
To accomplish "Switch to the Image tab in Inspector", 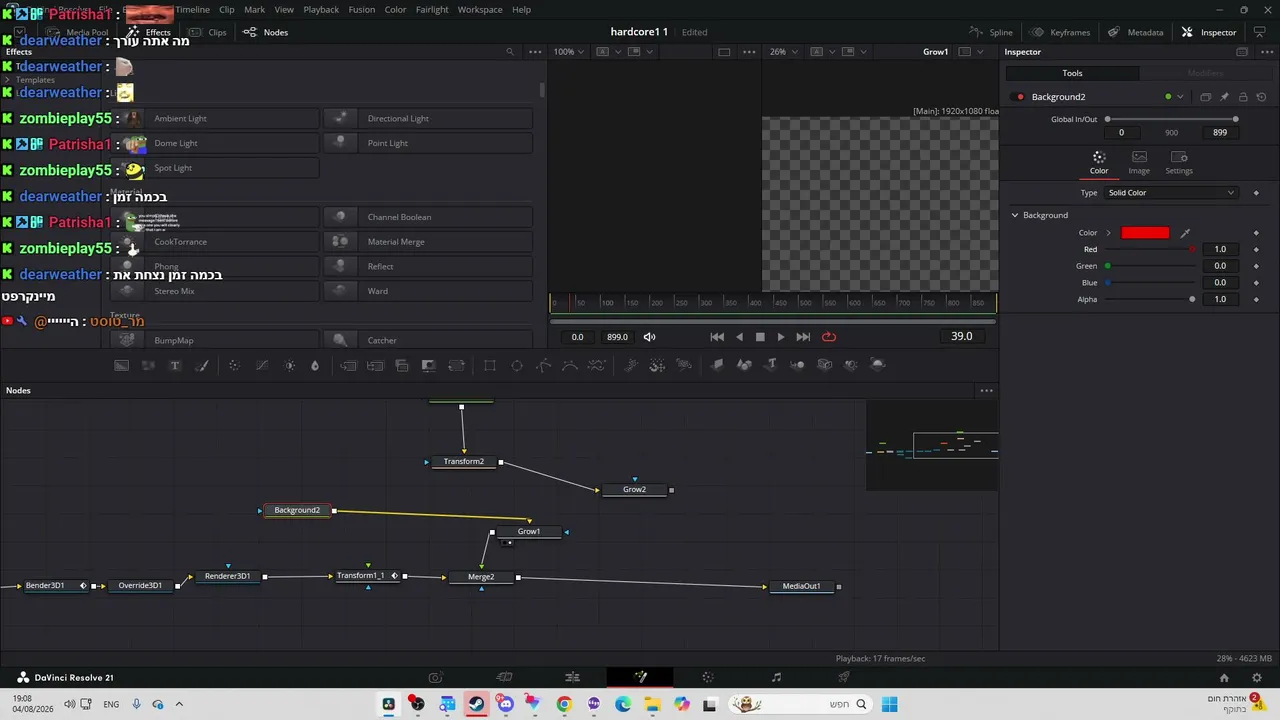I will (x=1139, y=163).
